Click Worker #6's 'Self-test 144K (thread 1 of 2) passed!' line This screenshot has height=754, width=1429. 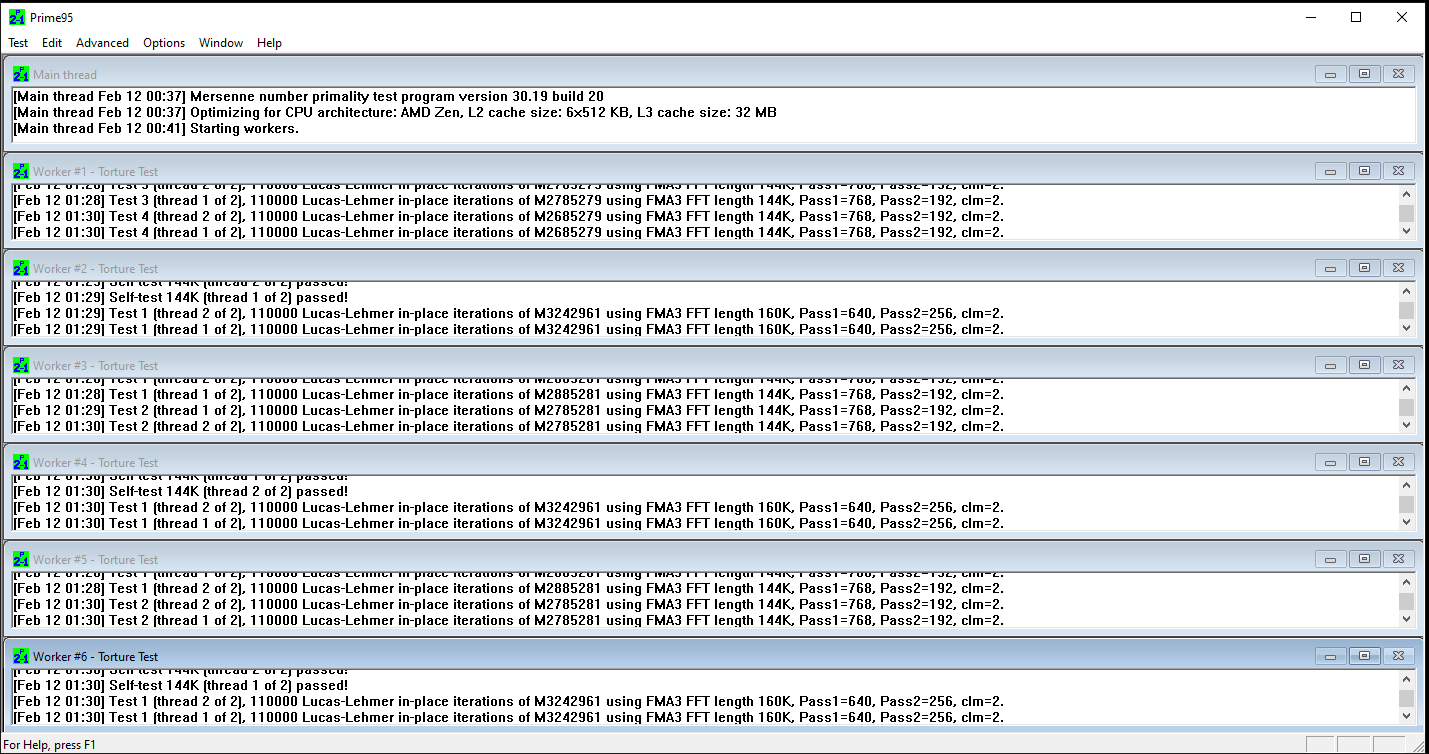point(181,685)
